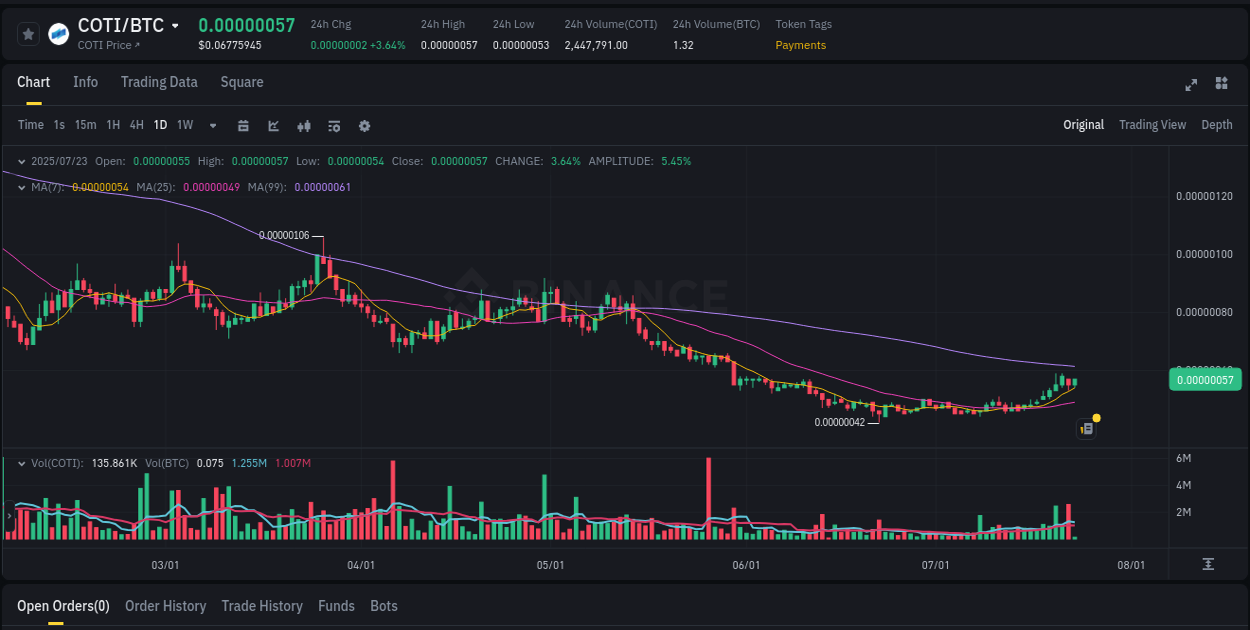Screen dimensions: 1250x630
Task: Open the chart settings gear icon
Action: [364, 126]
